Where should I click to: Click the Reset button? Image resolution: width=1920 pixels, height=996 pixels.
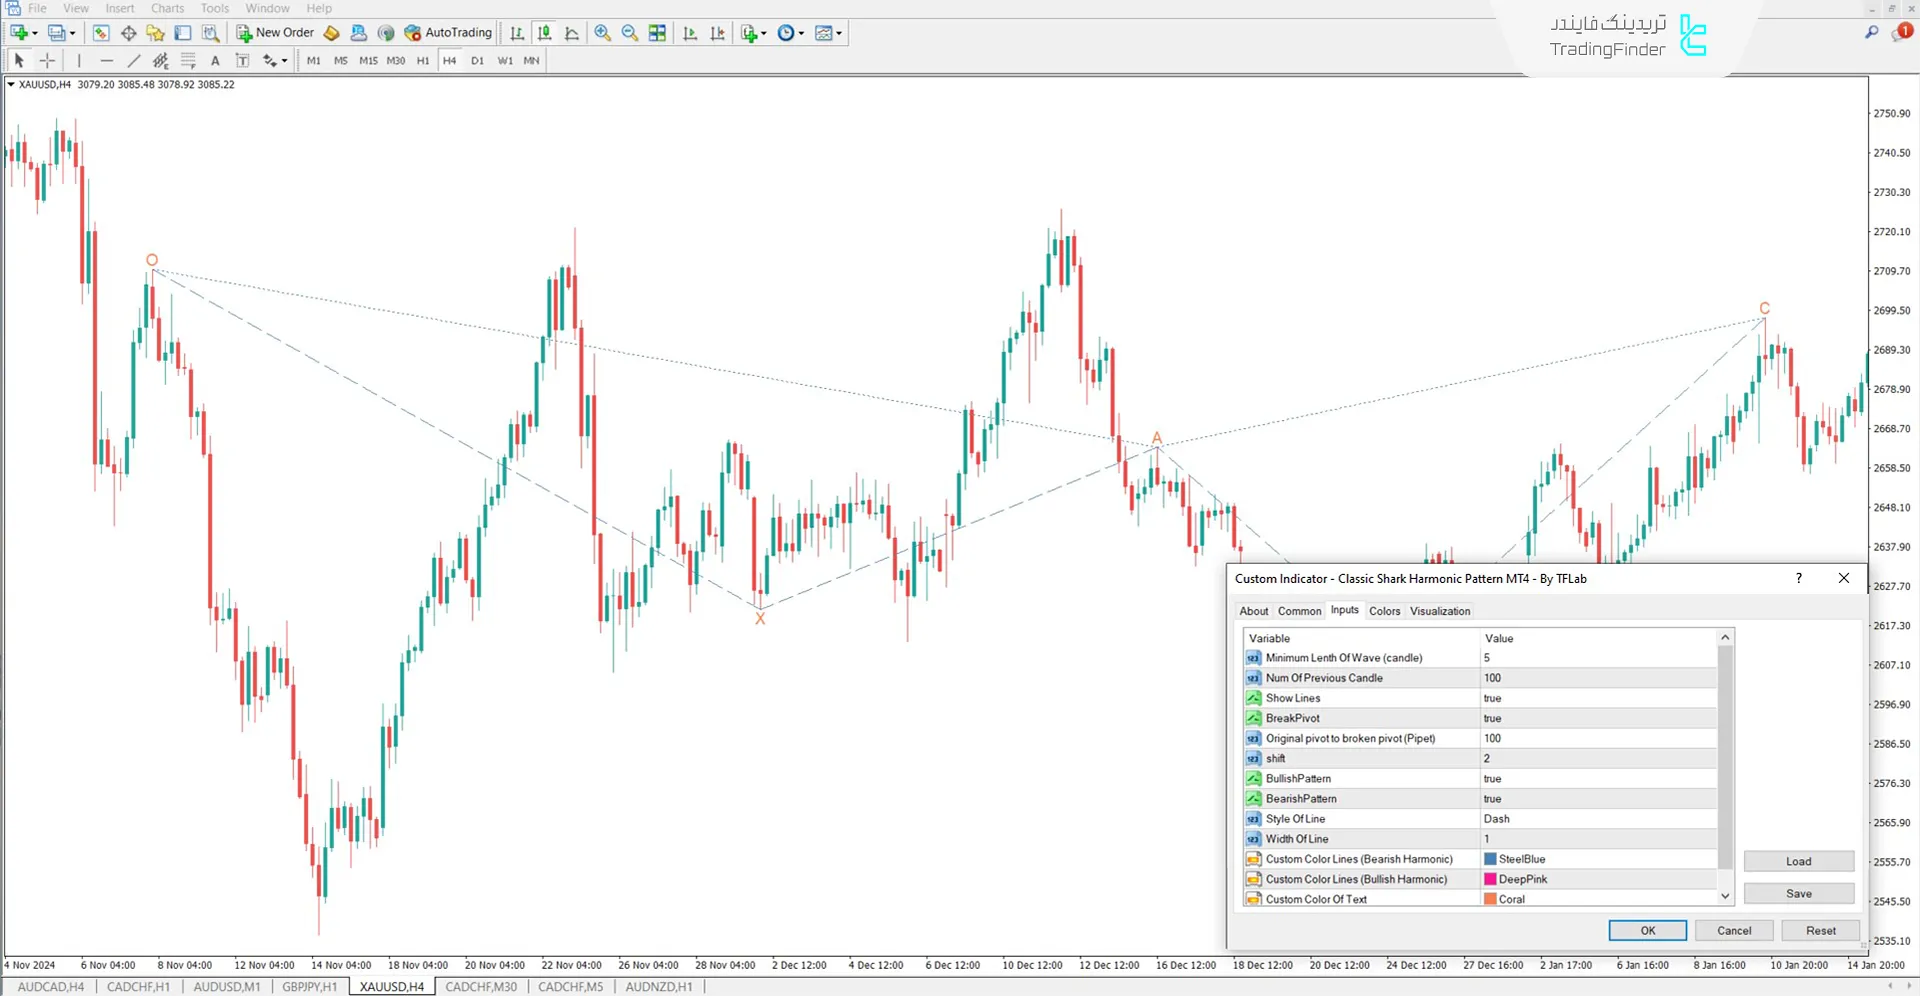tap(1820, 931)
